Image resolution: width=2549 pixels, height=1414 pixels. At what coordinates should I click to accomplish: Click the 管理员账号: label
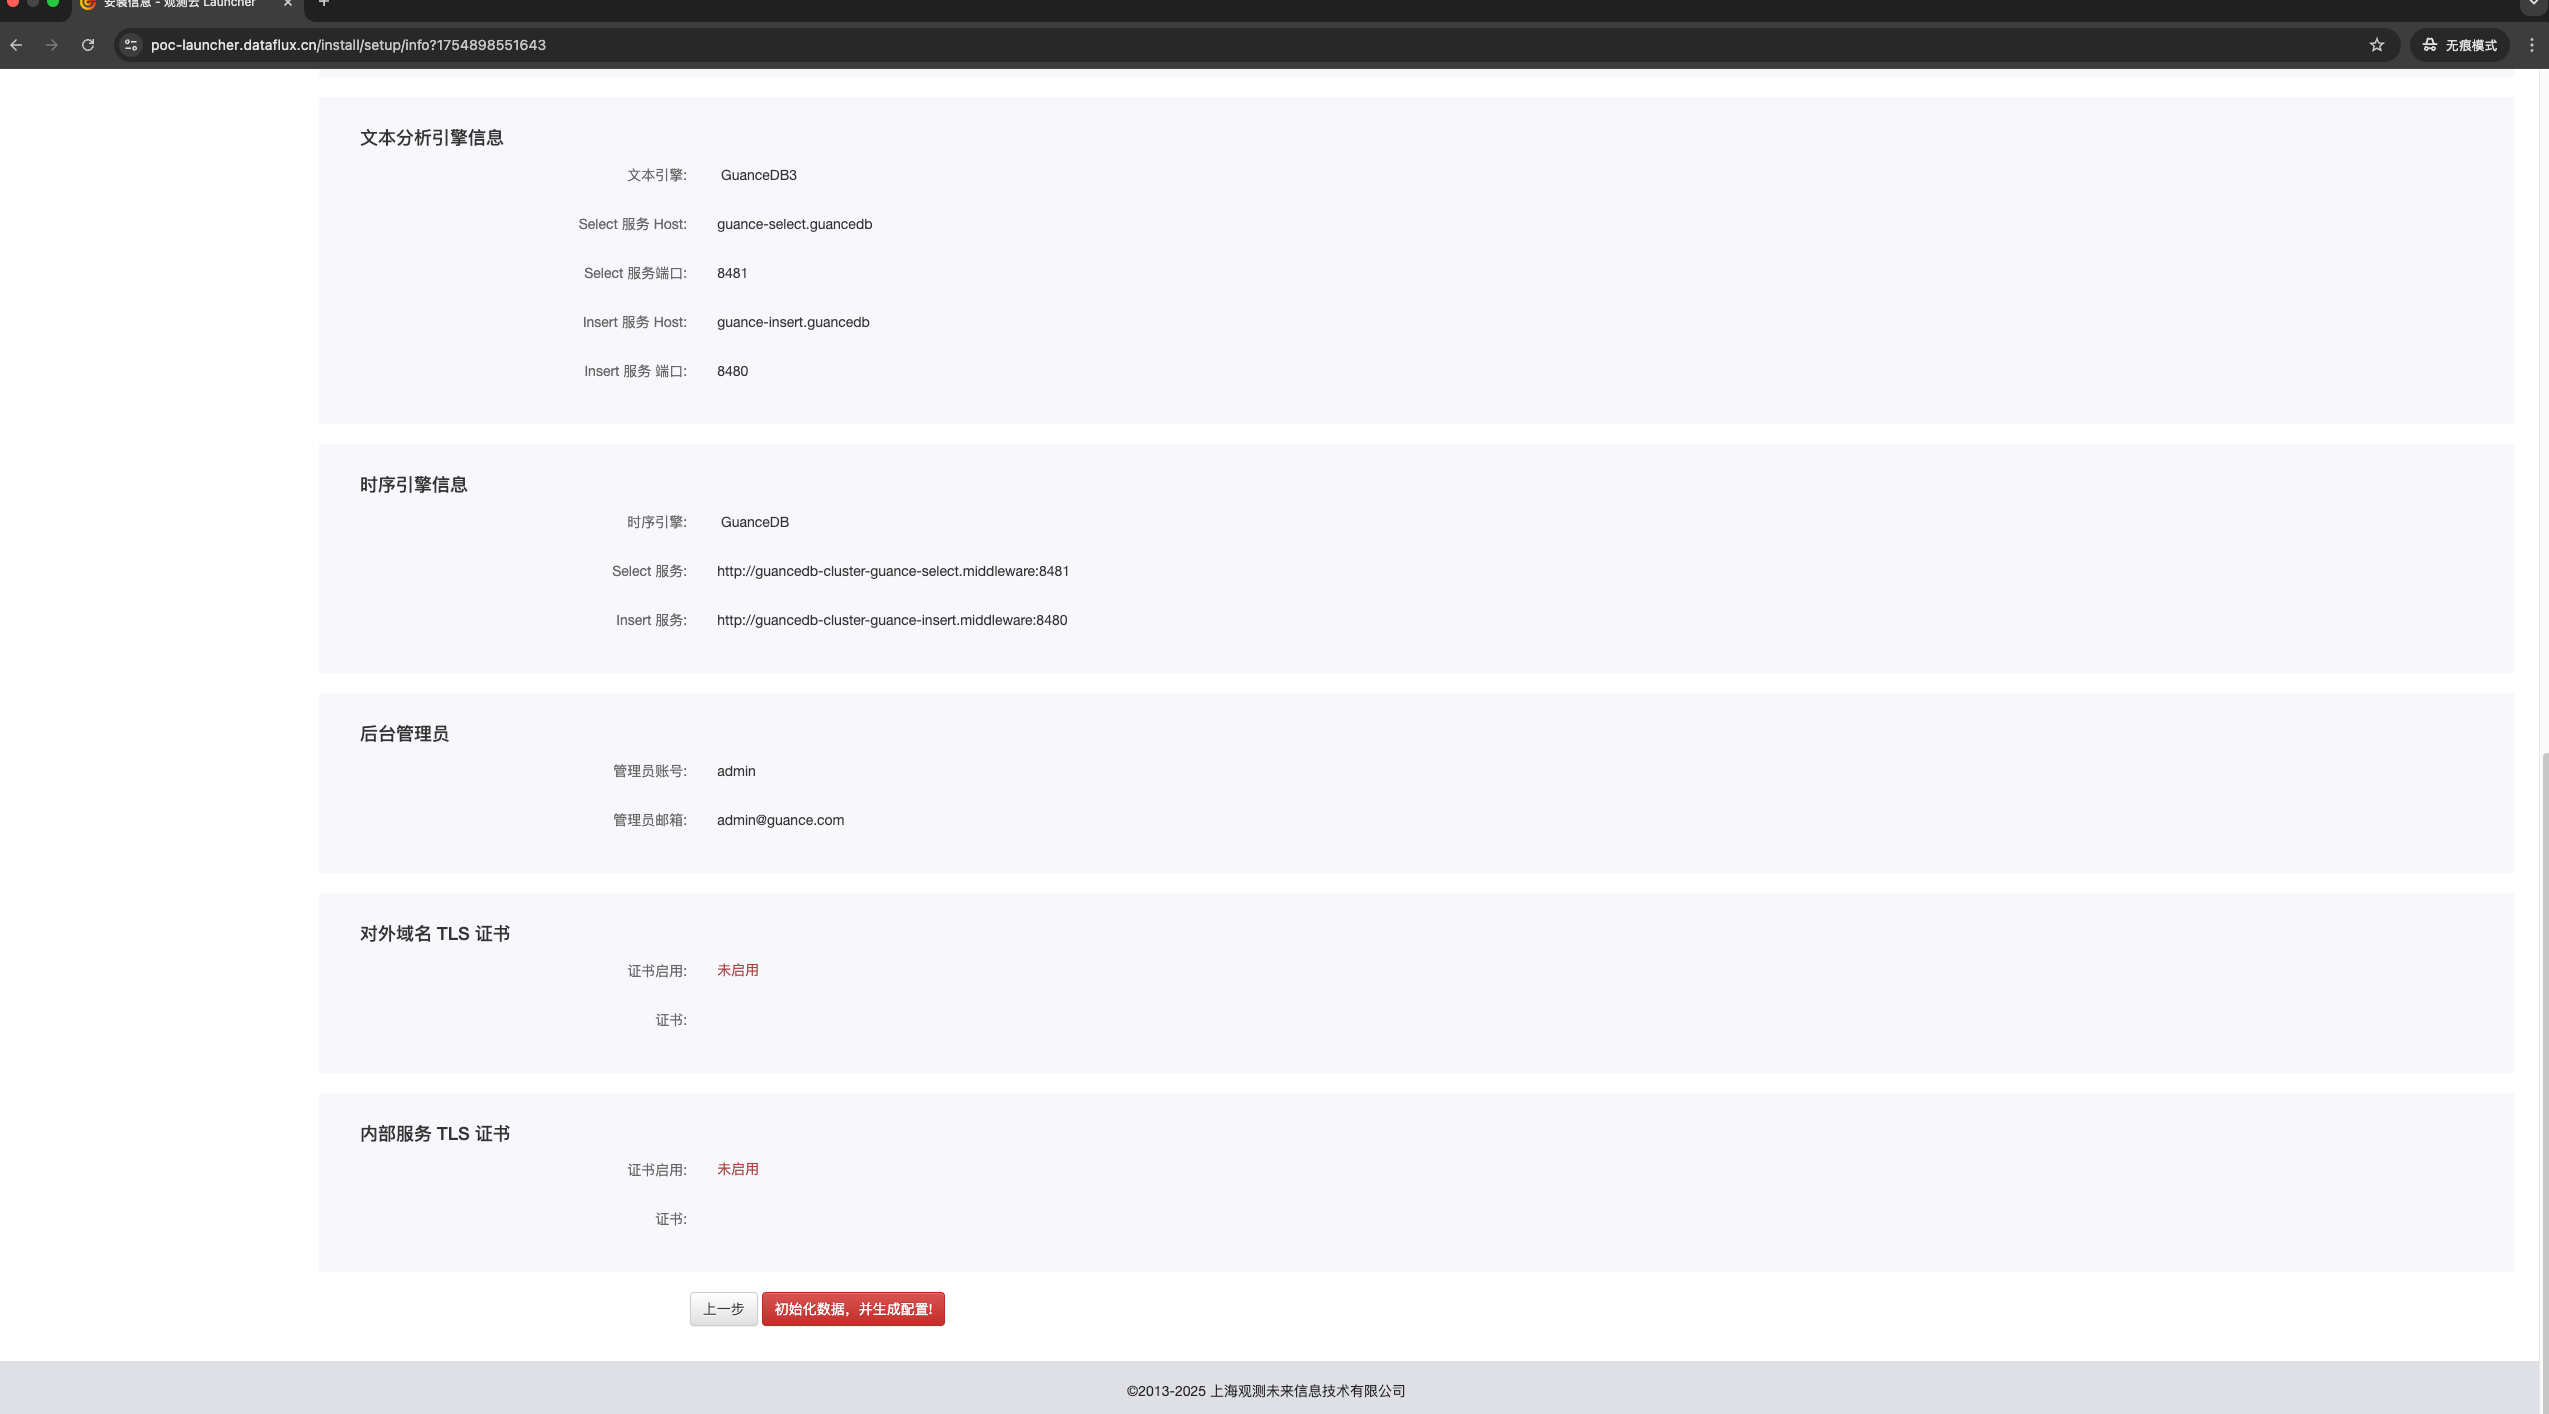650,771
